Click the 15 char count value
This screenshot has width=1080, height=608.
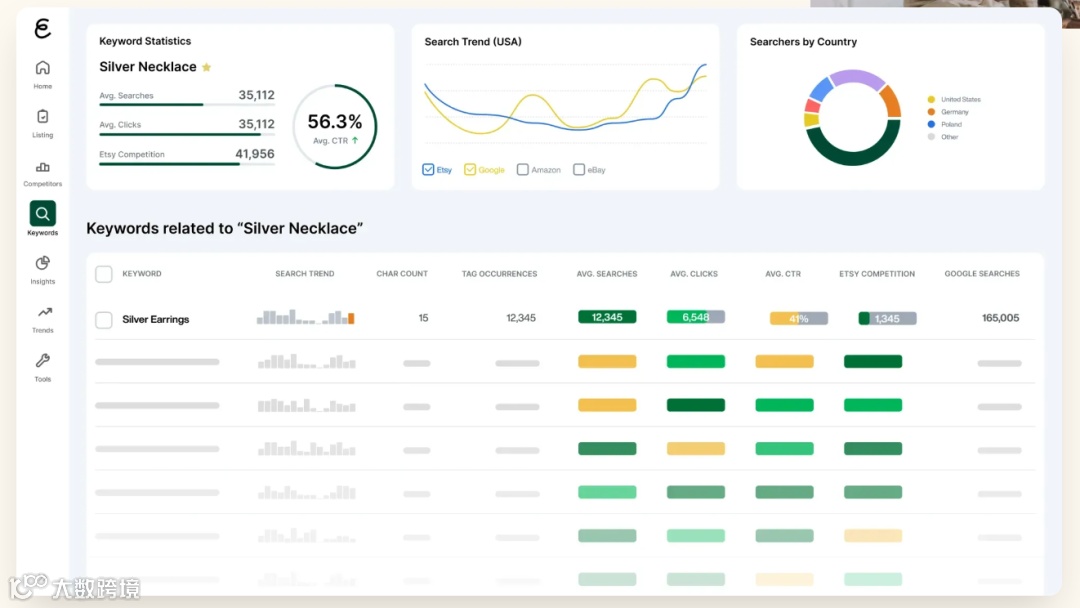click(x=423, y=317)
